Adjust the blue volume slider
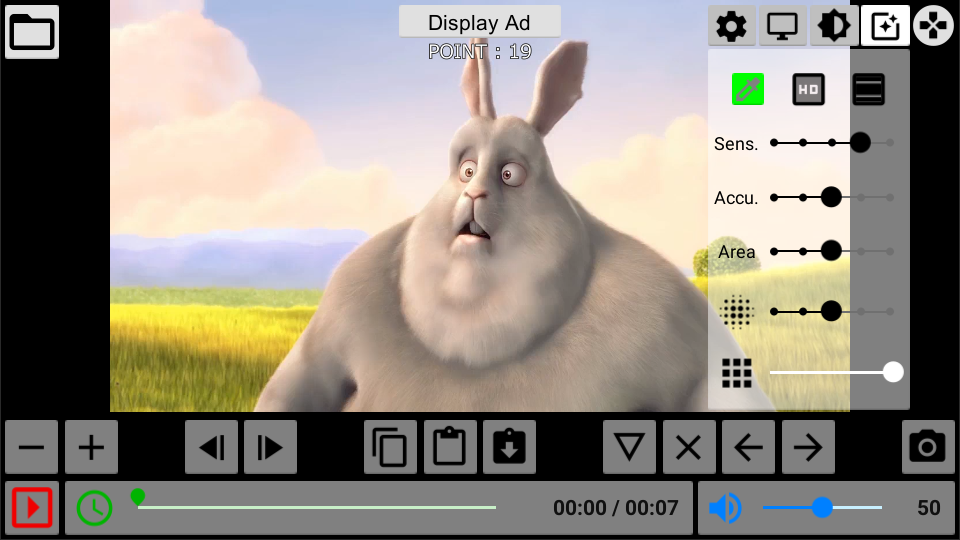The image size is (960, 540). click(x=822, y=507)
